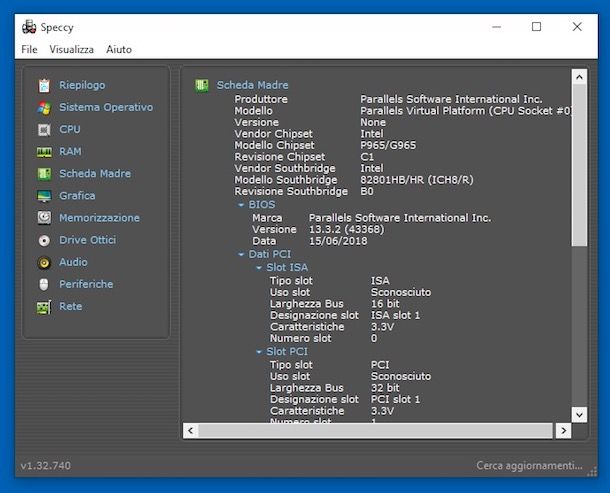Collapse the BIOS section
Image resolution: width=610 pixels, height=493 pixels.
[241, 205]
